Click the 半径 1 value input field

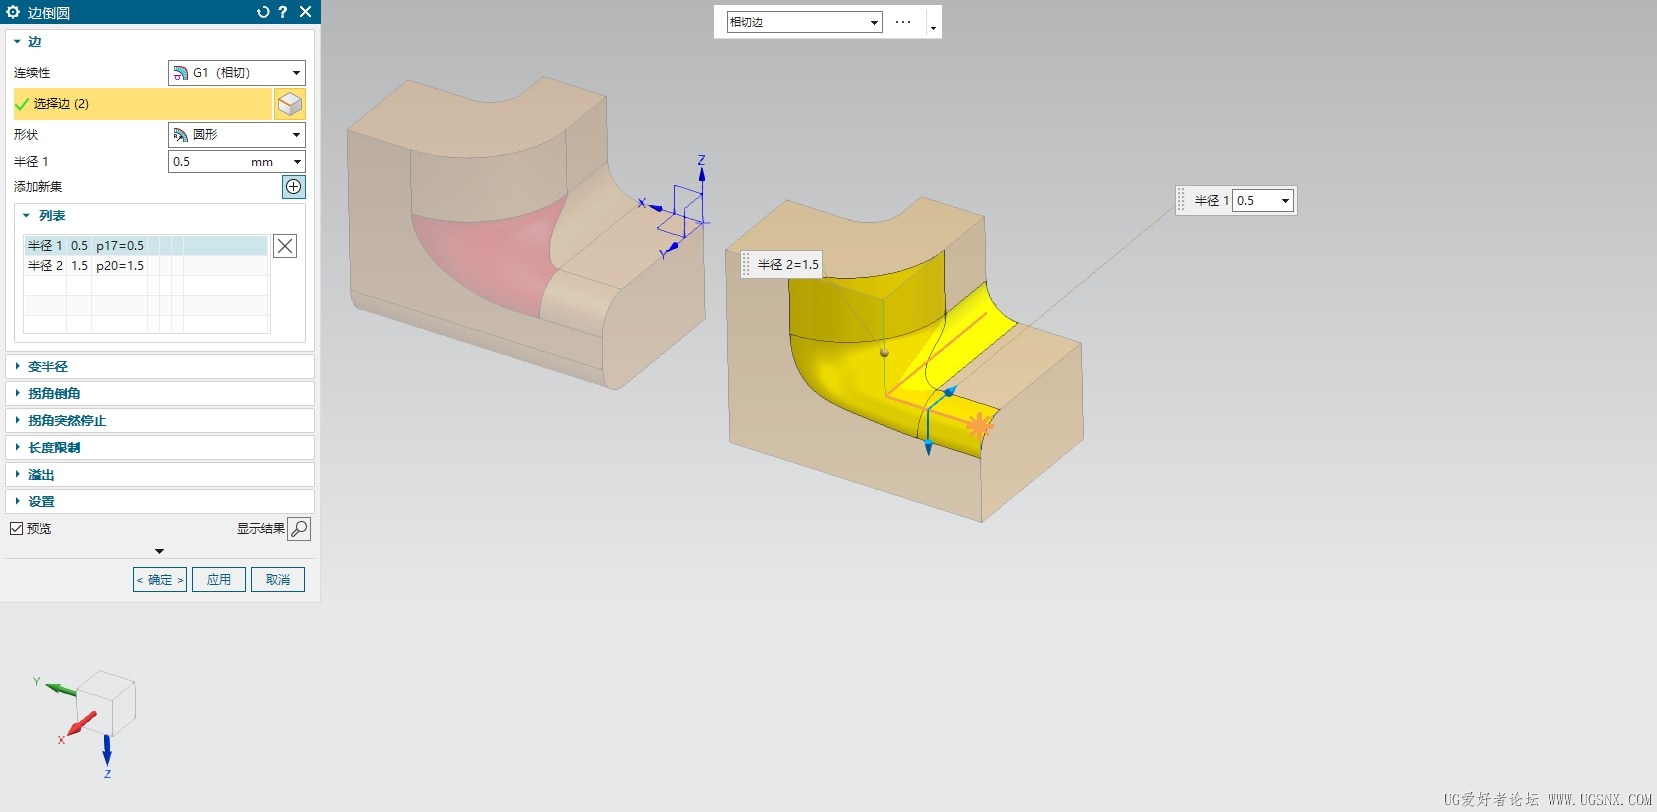(208, 162)
